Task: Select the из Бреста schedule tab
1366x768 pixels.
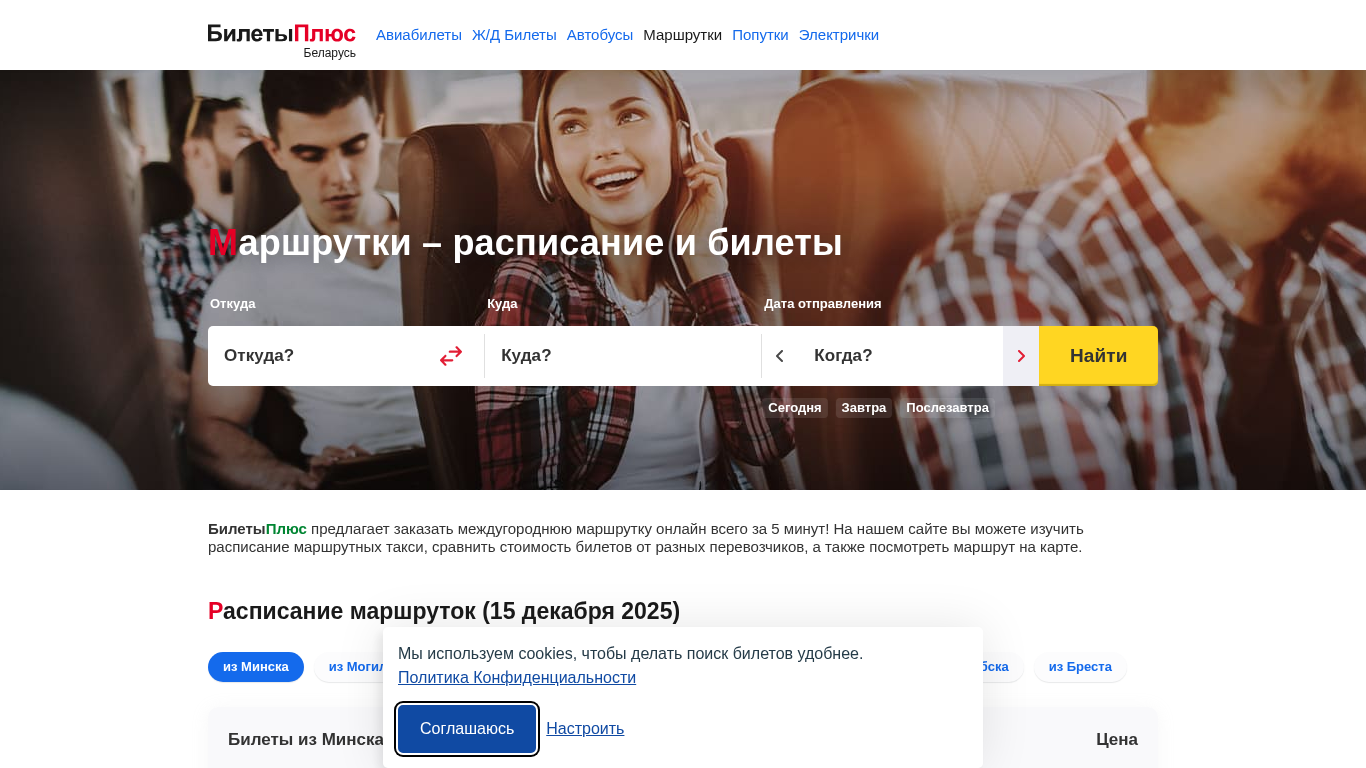Action: [1080, 667]
